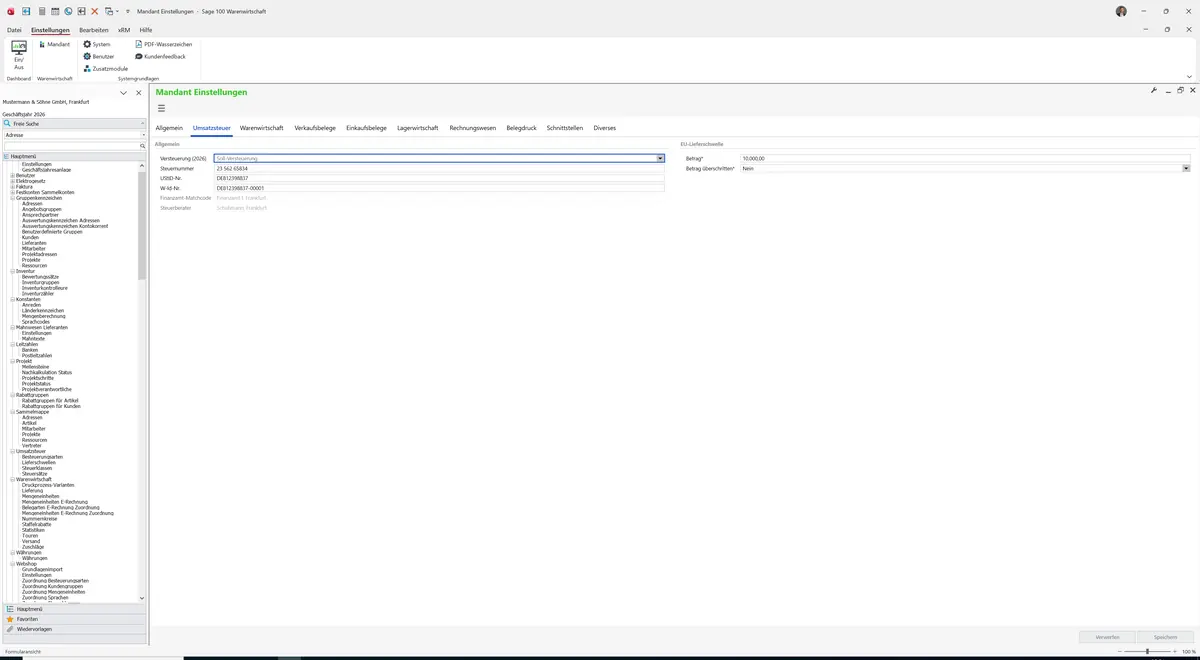This screenshot has height=660, width=1200.
Task: Click the USt-ID-Nr. input field
Action: point(439,178)
